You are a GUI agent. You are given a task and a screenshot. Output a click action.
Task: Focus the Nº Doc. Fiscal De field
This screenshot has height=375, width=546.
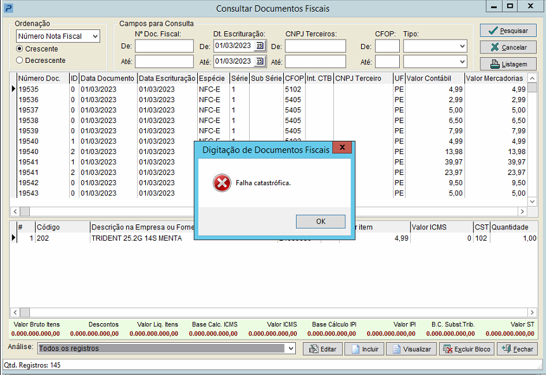click(x=164, y=46)
